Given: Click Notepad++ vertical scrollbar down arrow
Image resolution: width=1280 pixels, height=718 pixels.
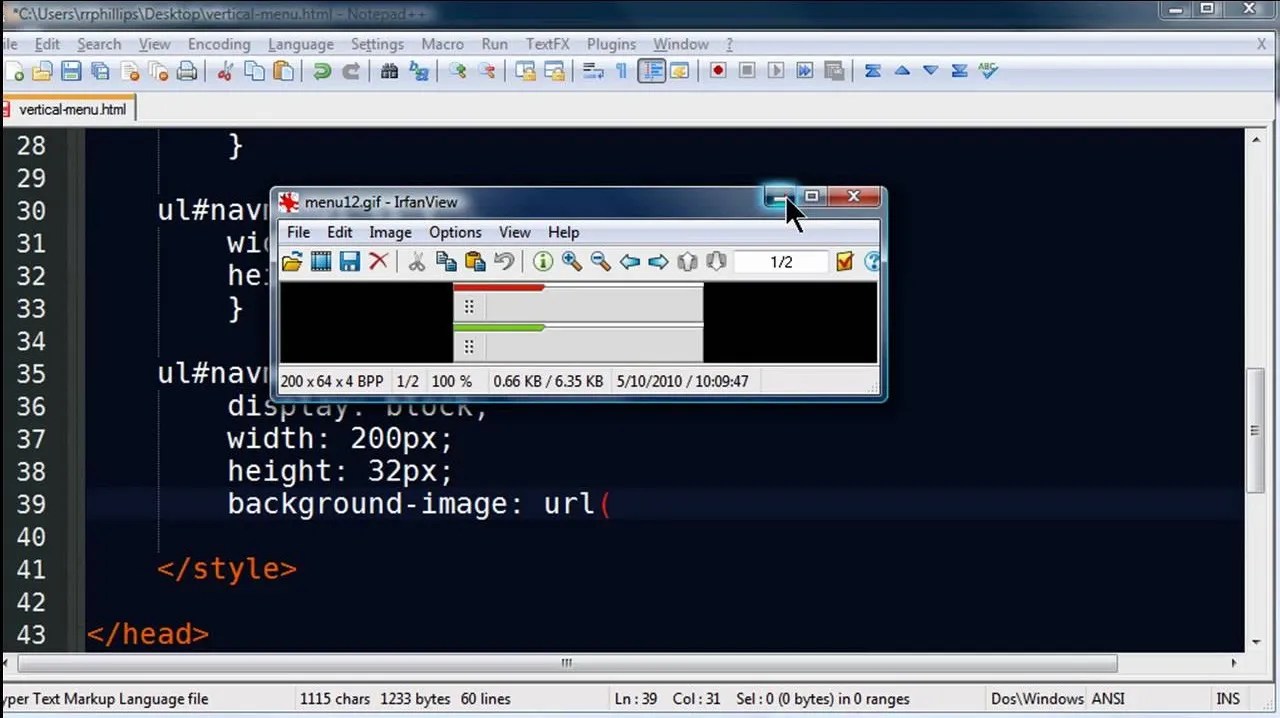Looking at the screenshot, I should tap(1255, 642).
